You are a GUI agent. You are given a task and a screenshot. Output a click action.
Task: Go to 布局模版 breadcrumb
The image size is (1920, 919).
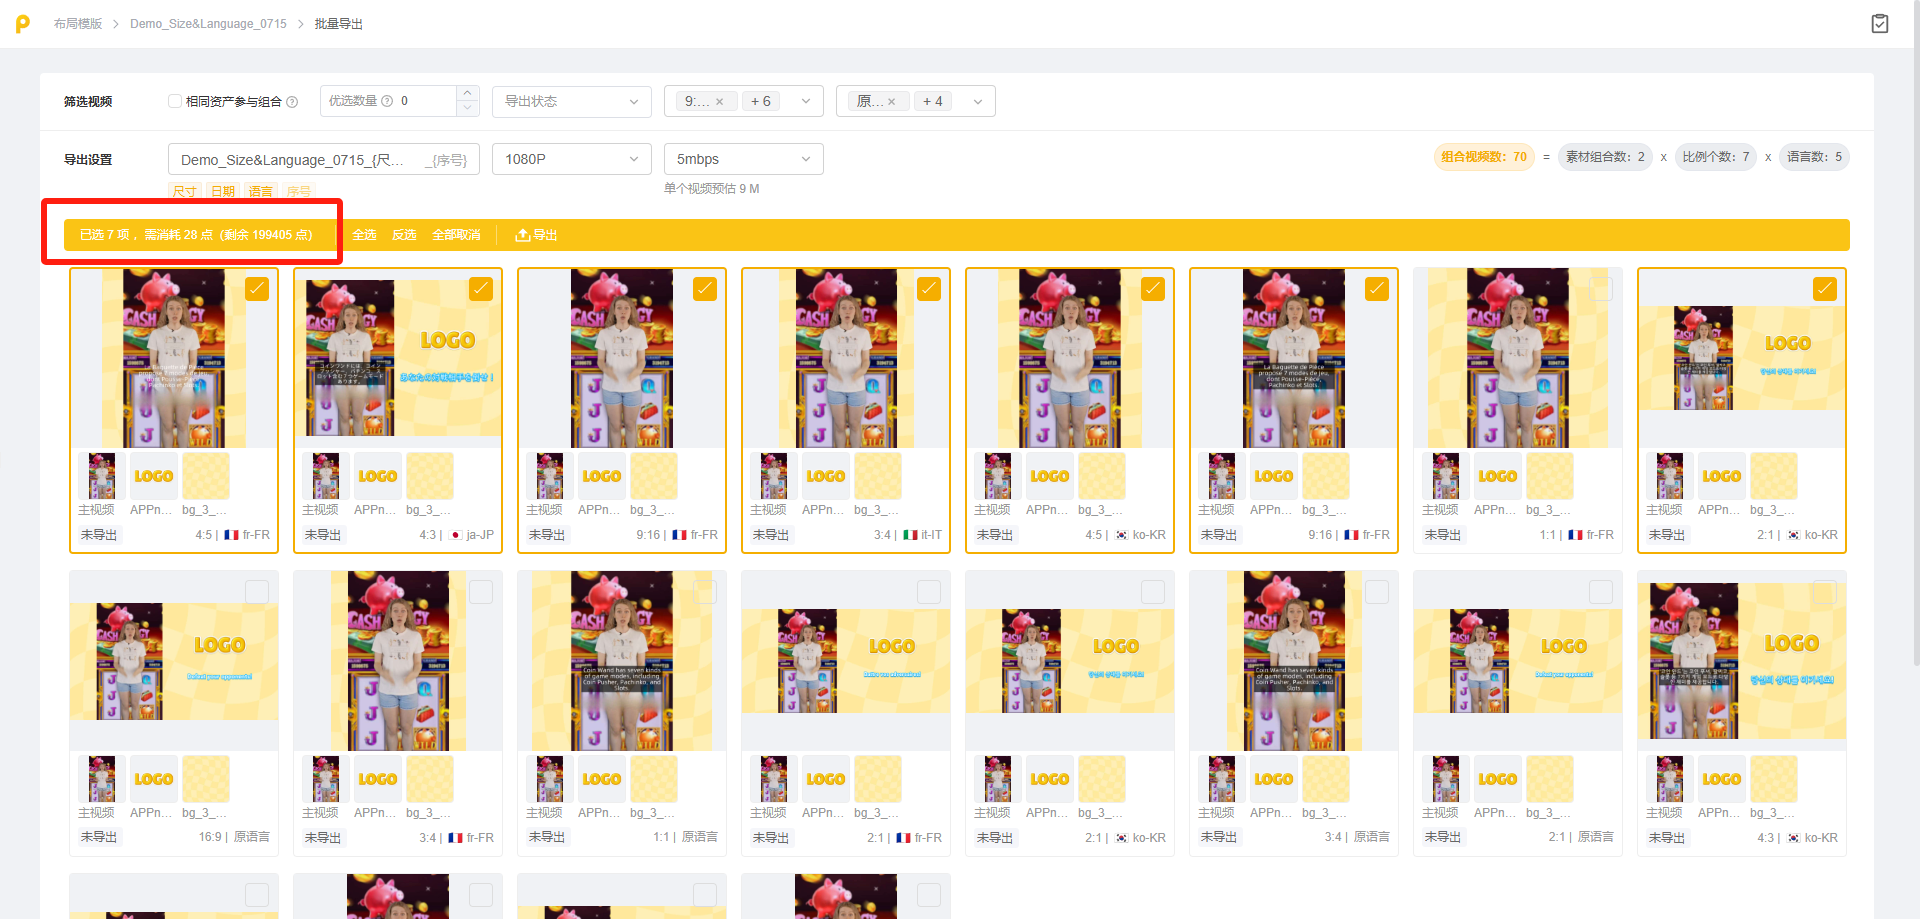tap(78, 24)
